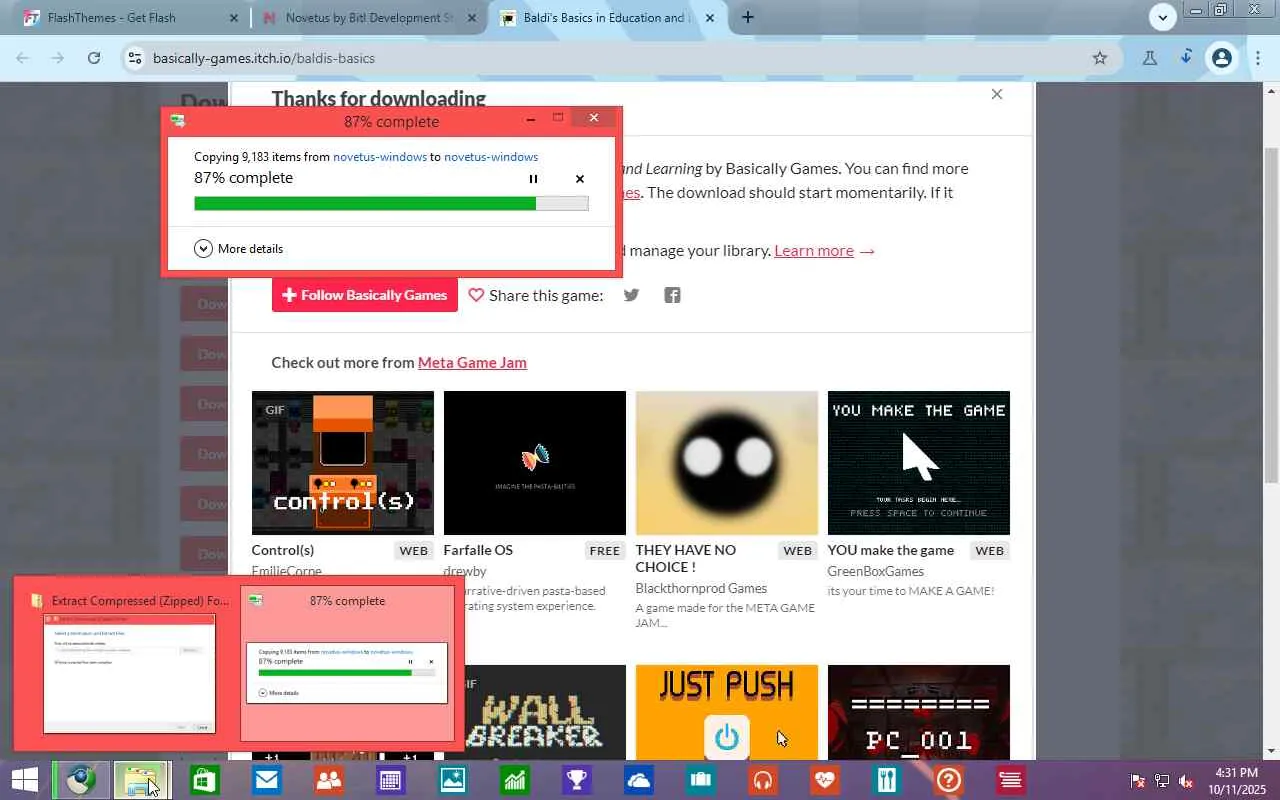Screen dimensions: 1280x800
Task: Open YOU make the game thumbnail
Action: coord(919,463)
